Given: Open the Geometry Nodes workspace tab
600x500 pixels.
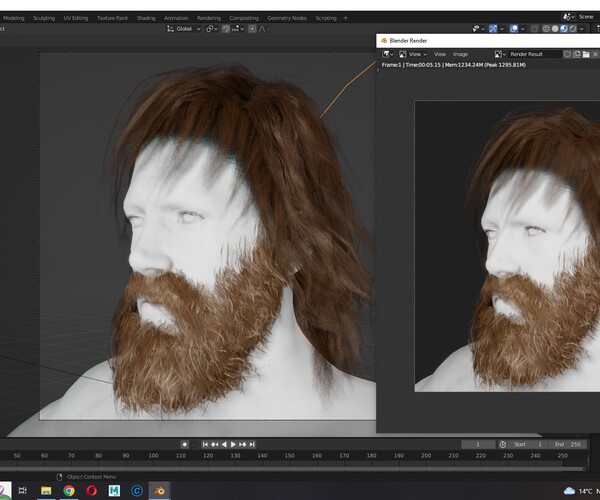Looking at the screenshot, I should pyautogui.click(x=287, y=18).
